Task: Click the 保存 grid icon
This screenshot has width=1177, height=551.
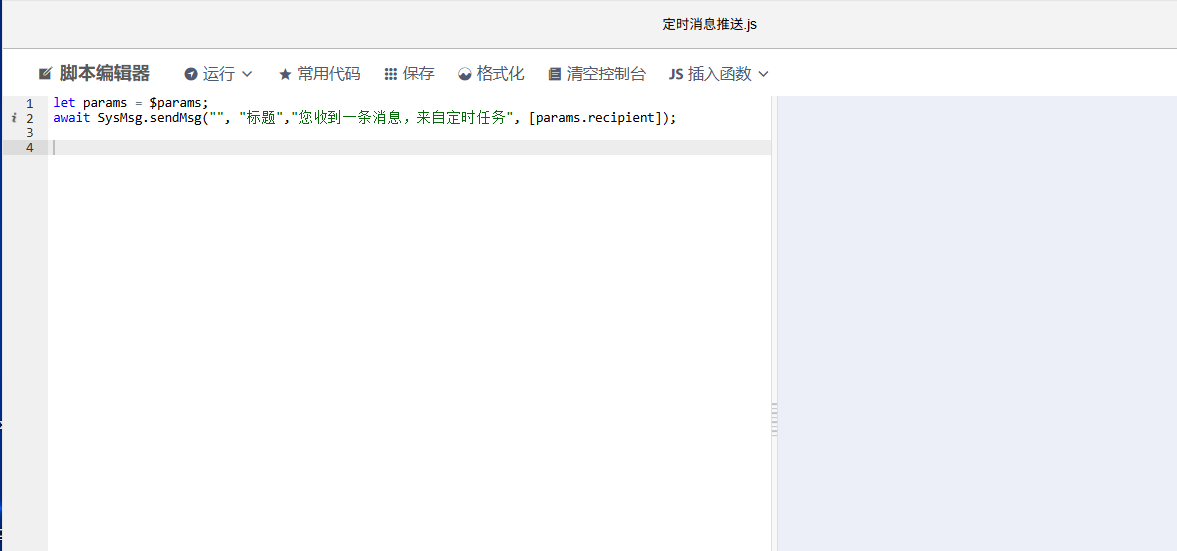Action: coord(390,74)
